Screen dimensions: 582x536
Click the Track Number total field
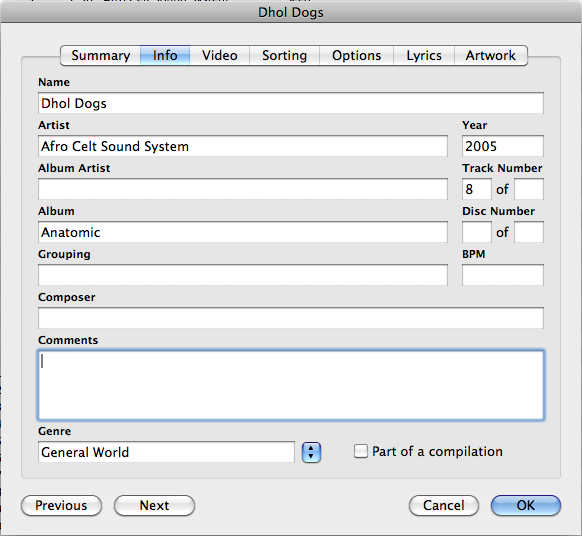(529, 189)
